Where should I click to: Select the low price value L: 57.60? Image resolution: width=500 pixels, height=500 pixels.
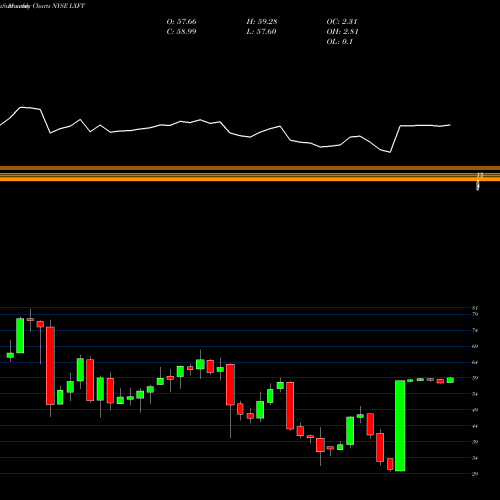(261, 32)
